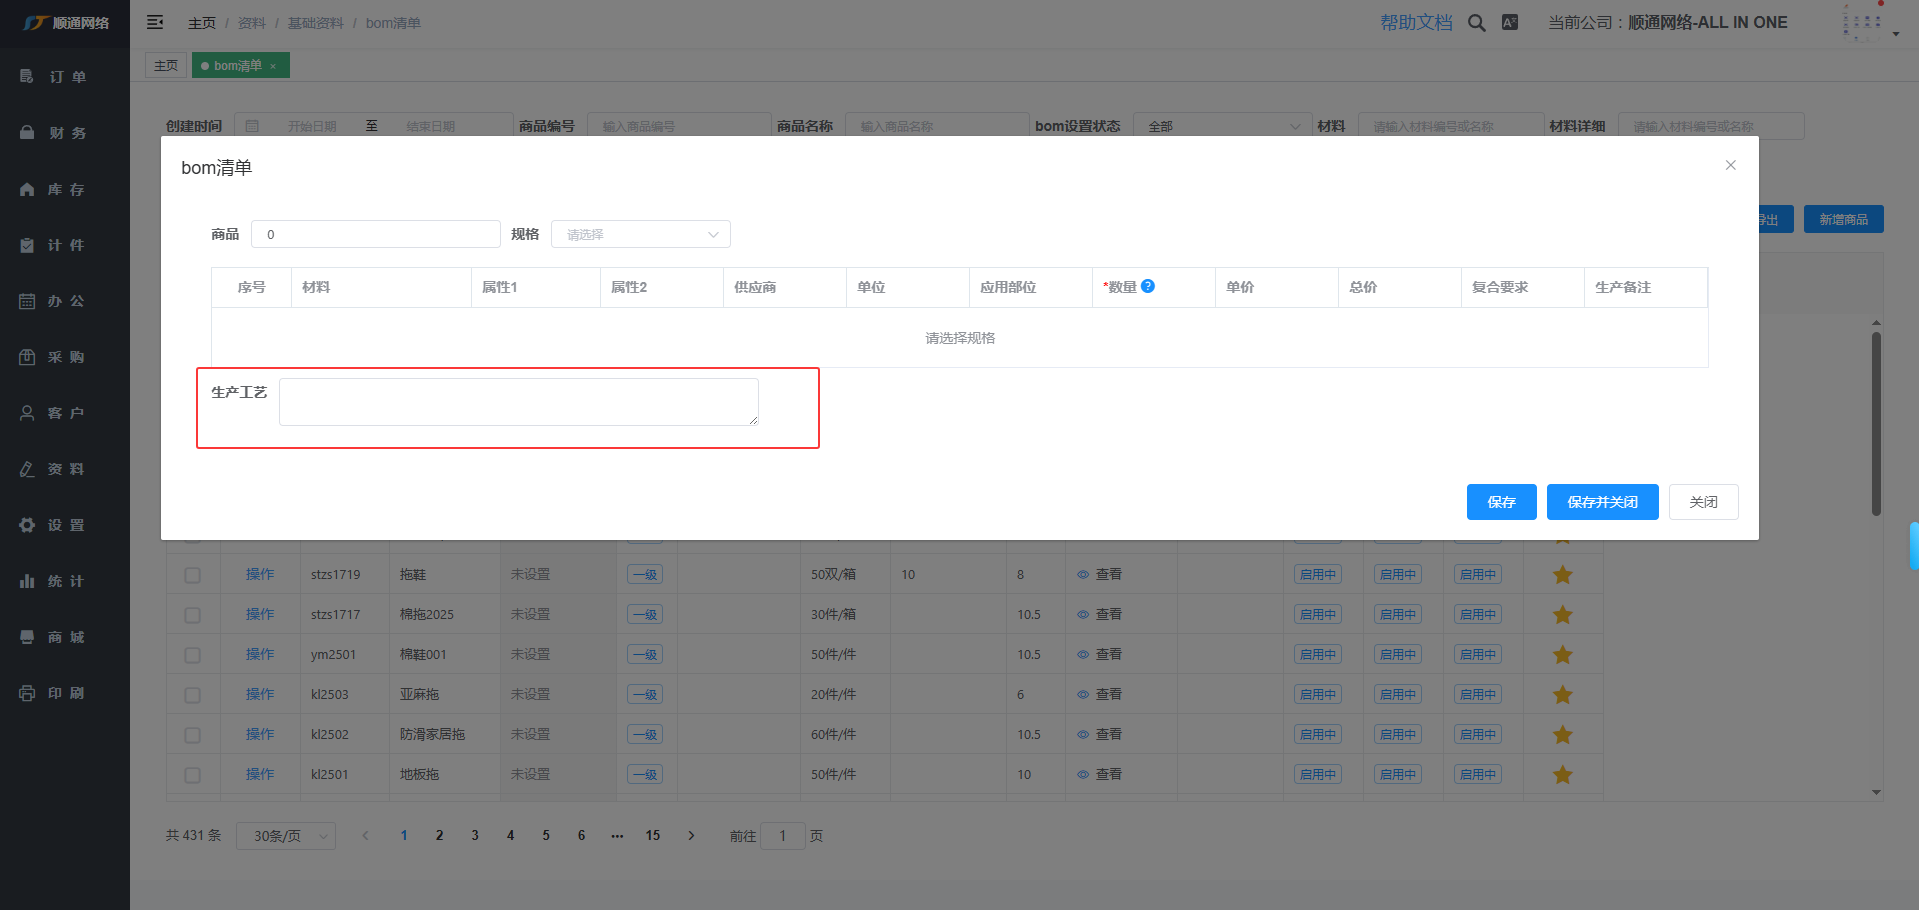Screen dimensions: 1919x910
Task: Switch to the 主页 tab
Action: [x=166, y=65]
